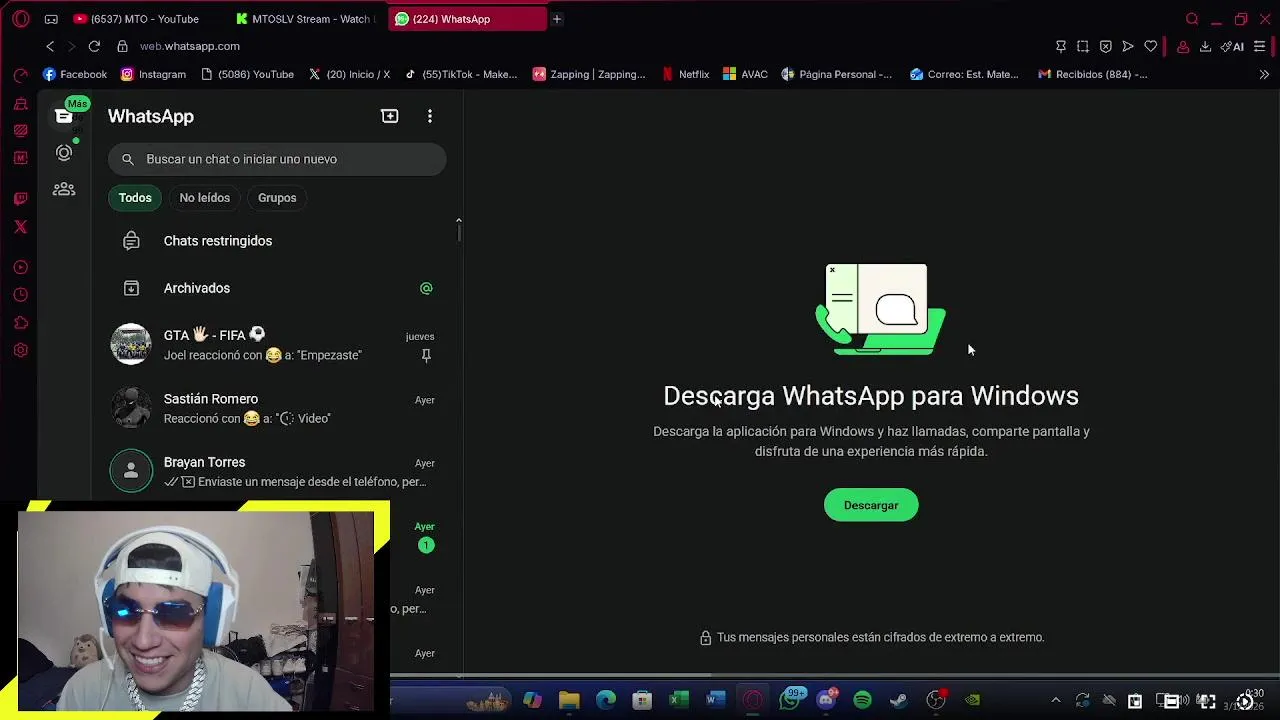This screenshot has width=1280, height=720.
Task: Click the Buscar un chat search field
Action: [277, 159]
